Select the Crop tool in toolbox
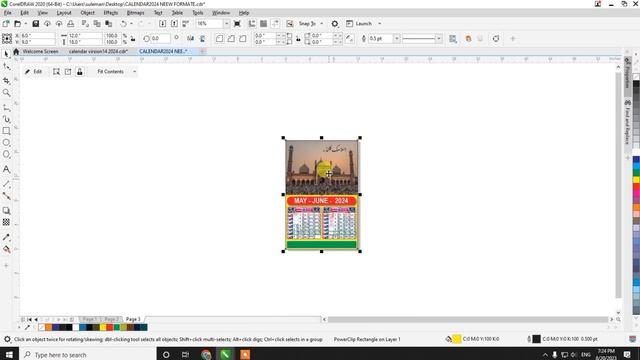 [x=6, y=80]
